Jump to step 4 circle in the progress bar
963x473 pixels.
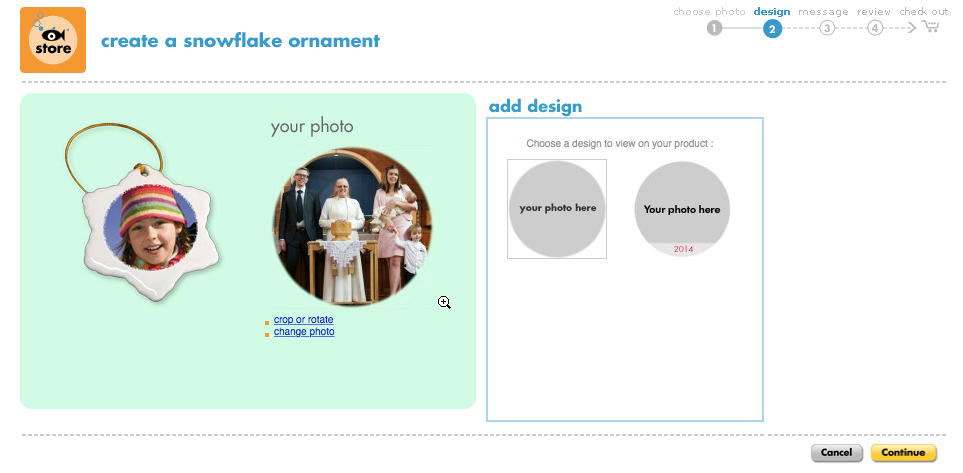point(875,28)
